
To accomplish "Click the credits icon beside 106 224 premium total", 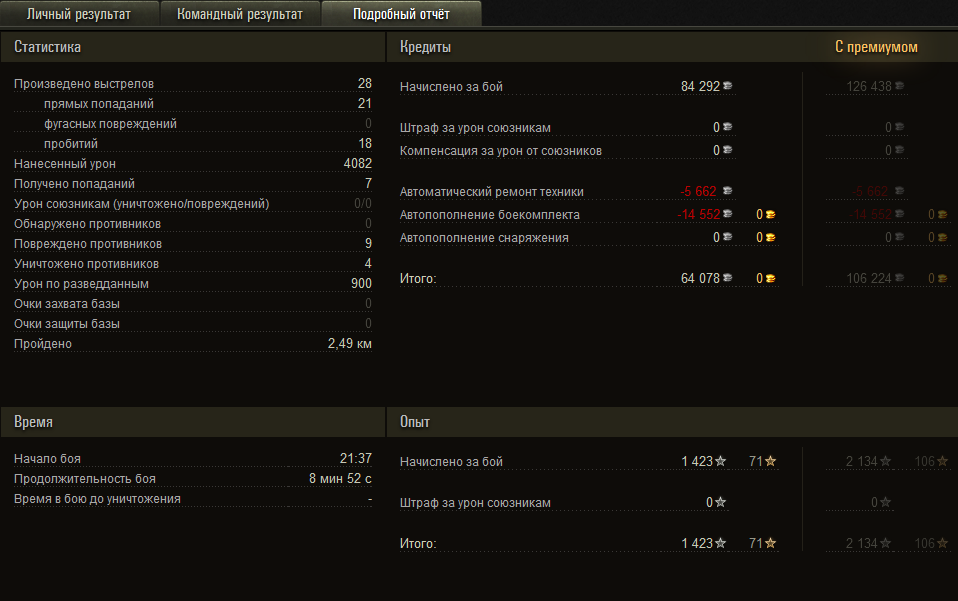I will pos(899,278).
